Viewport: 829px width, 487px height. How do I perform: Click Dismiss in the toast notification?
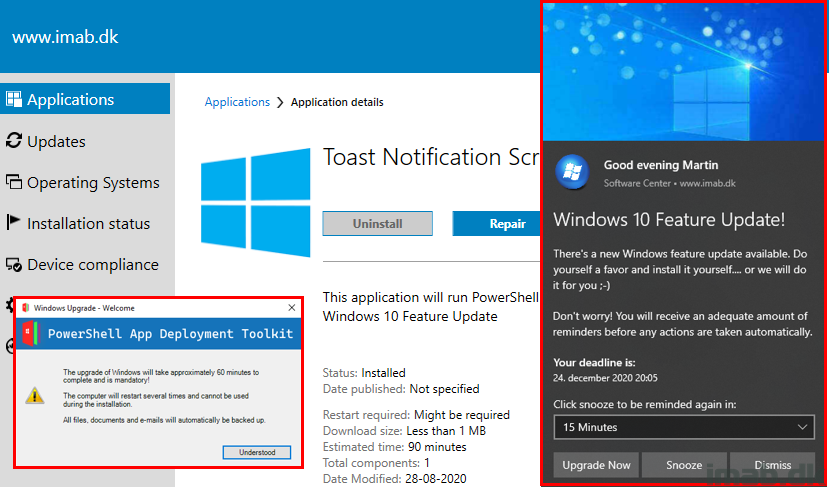click(772, 465)
